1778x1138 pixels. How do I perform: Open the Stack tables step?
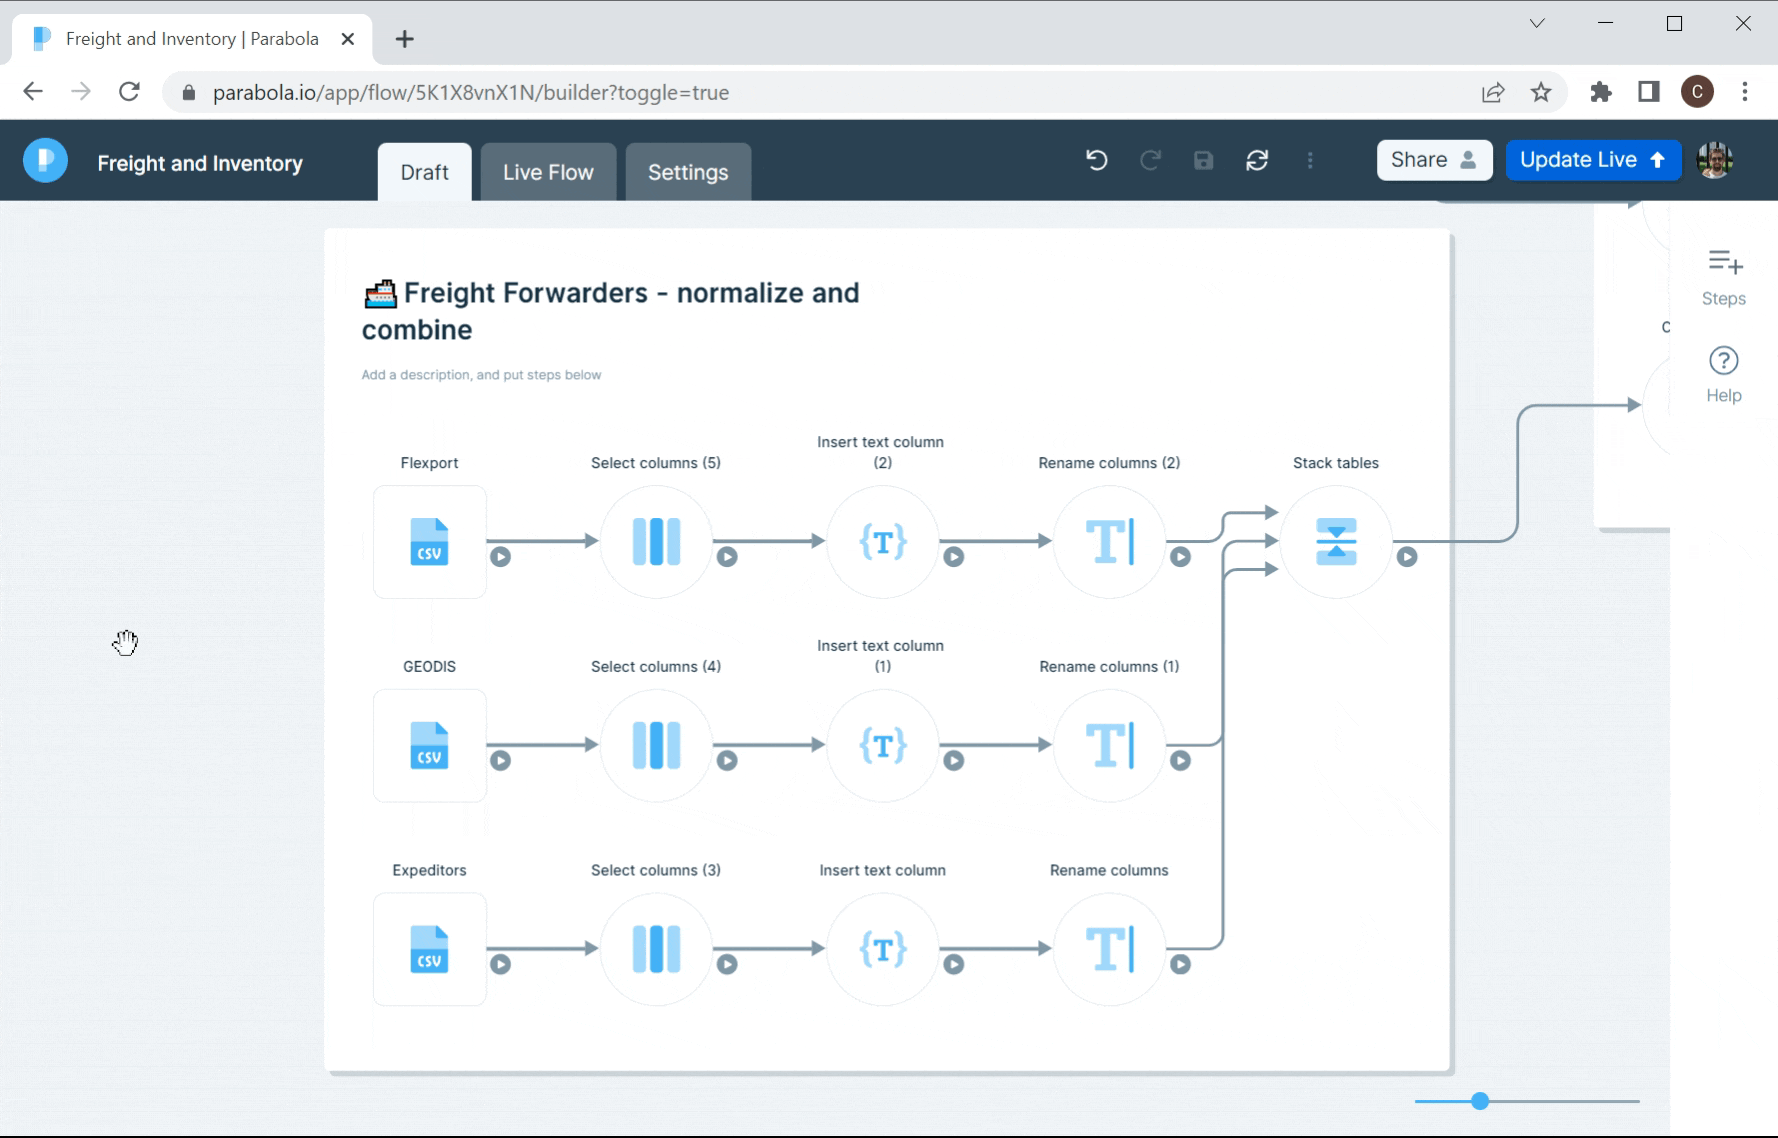tap(1336, 542)
